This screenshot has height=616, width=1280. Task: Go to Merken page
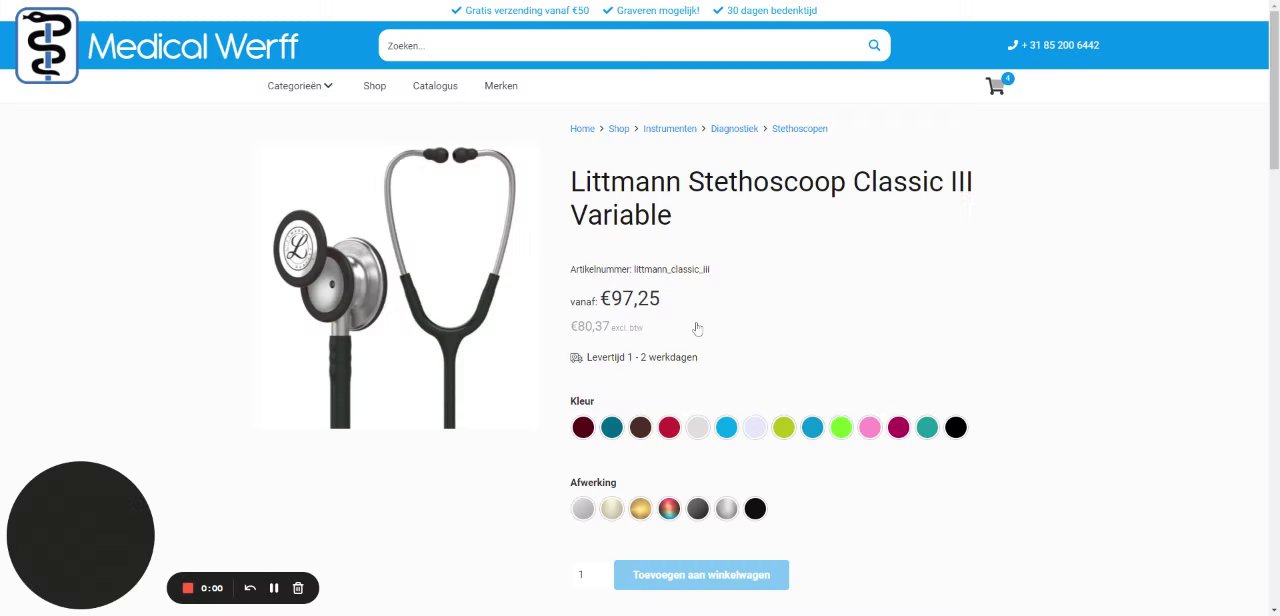(x=501, y=86)
